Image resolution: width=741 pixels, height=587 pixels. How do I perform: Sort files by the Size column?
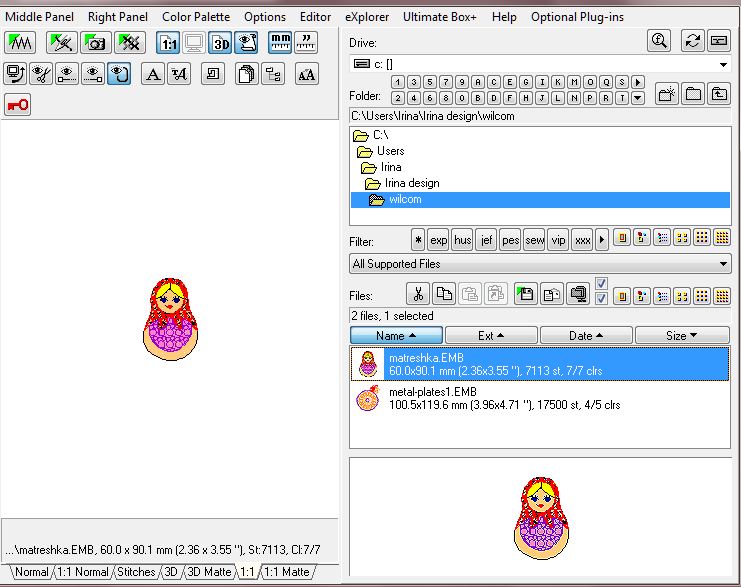coord(682,336)
